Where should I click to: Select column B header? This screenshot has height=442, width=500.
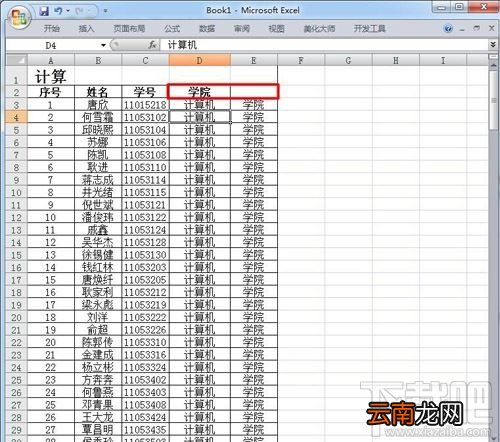coord(98,60)
